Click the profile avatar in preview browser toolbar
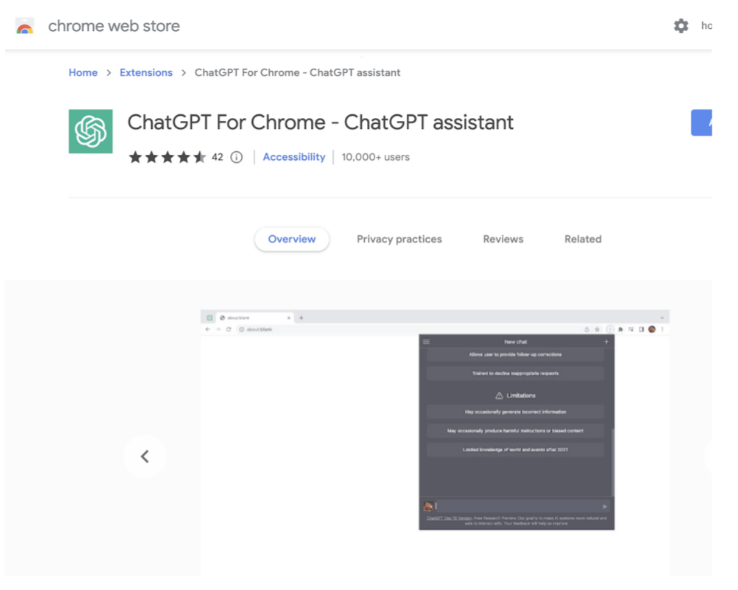The width and height of the screenshot is (738, 590). pyautogui.click(x=652, y=329)
